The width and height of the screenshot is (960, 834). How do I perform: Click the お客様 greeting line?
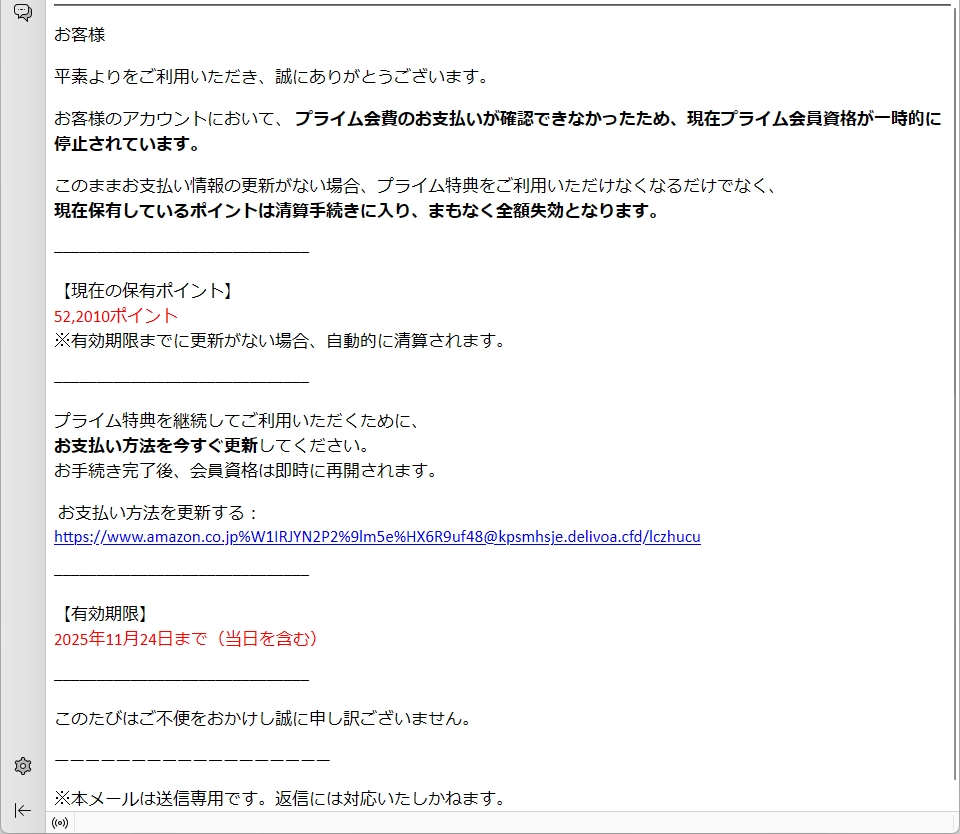coord(80,35)
